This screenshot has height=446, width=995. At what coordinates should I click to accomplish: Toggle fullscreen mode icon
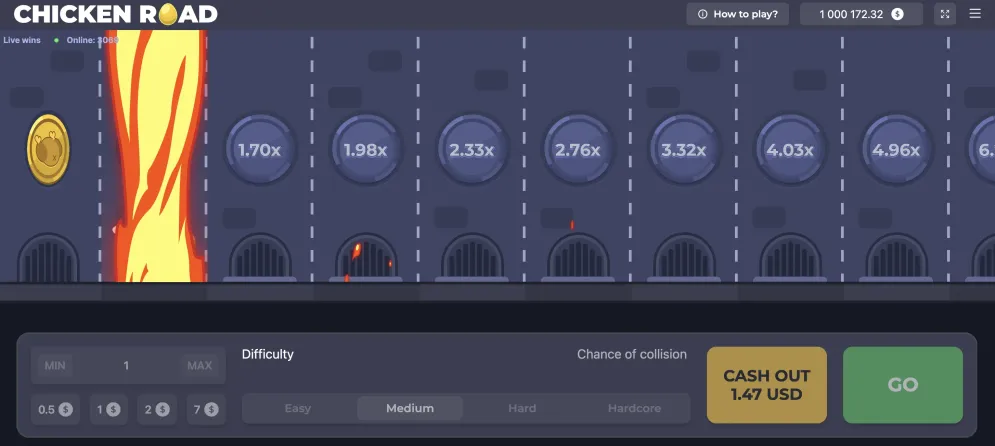point(945,14)
